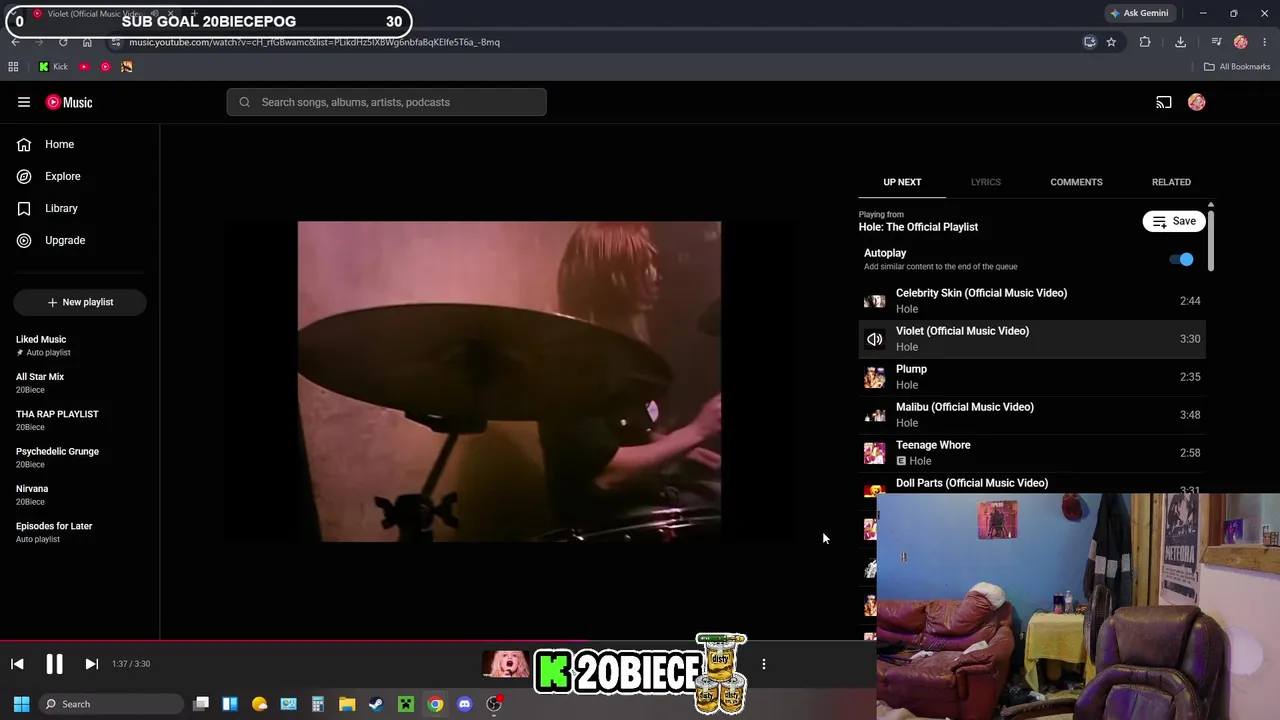Open the Chrome profile avatar
1280x720 pixels.
point(1241,42)
